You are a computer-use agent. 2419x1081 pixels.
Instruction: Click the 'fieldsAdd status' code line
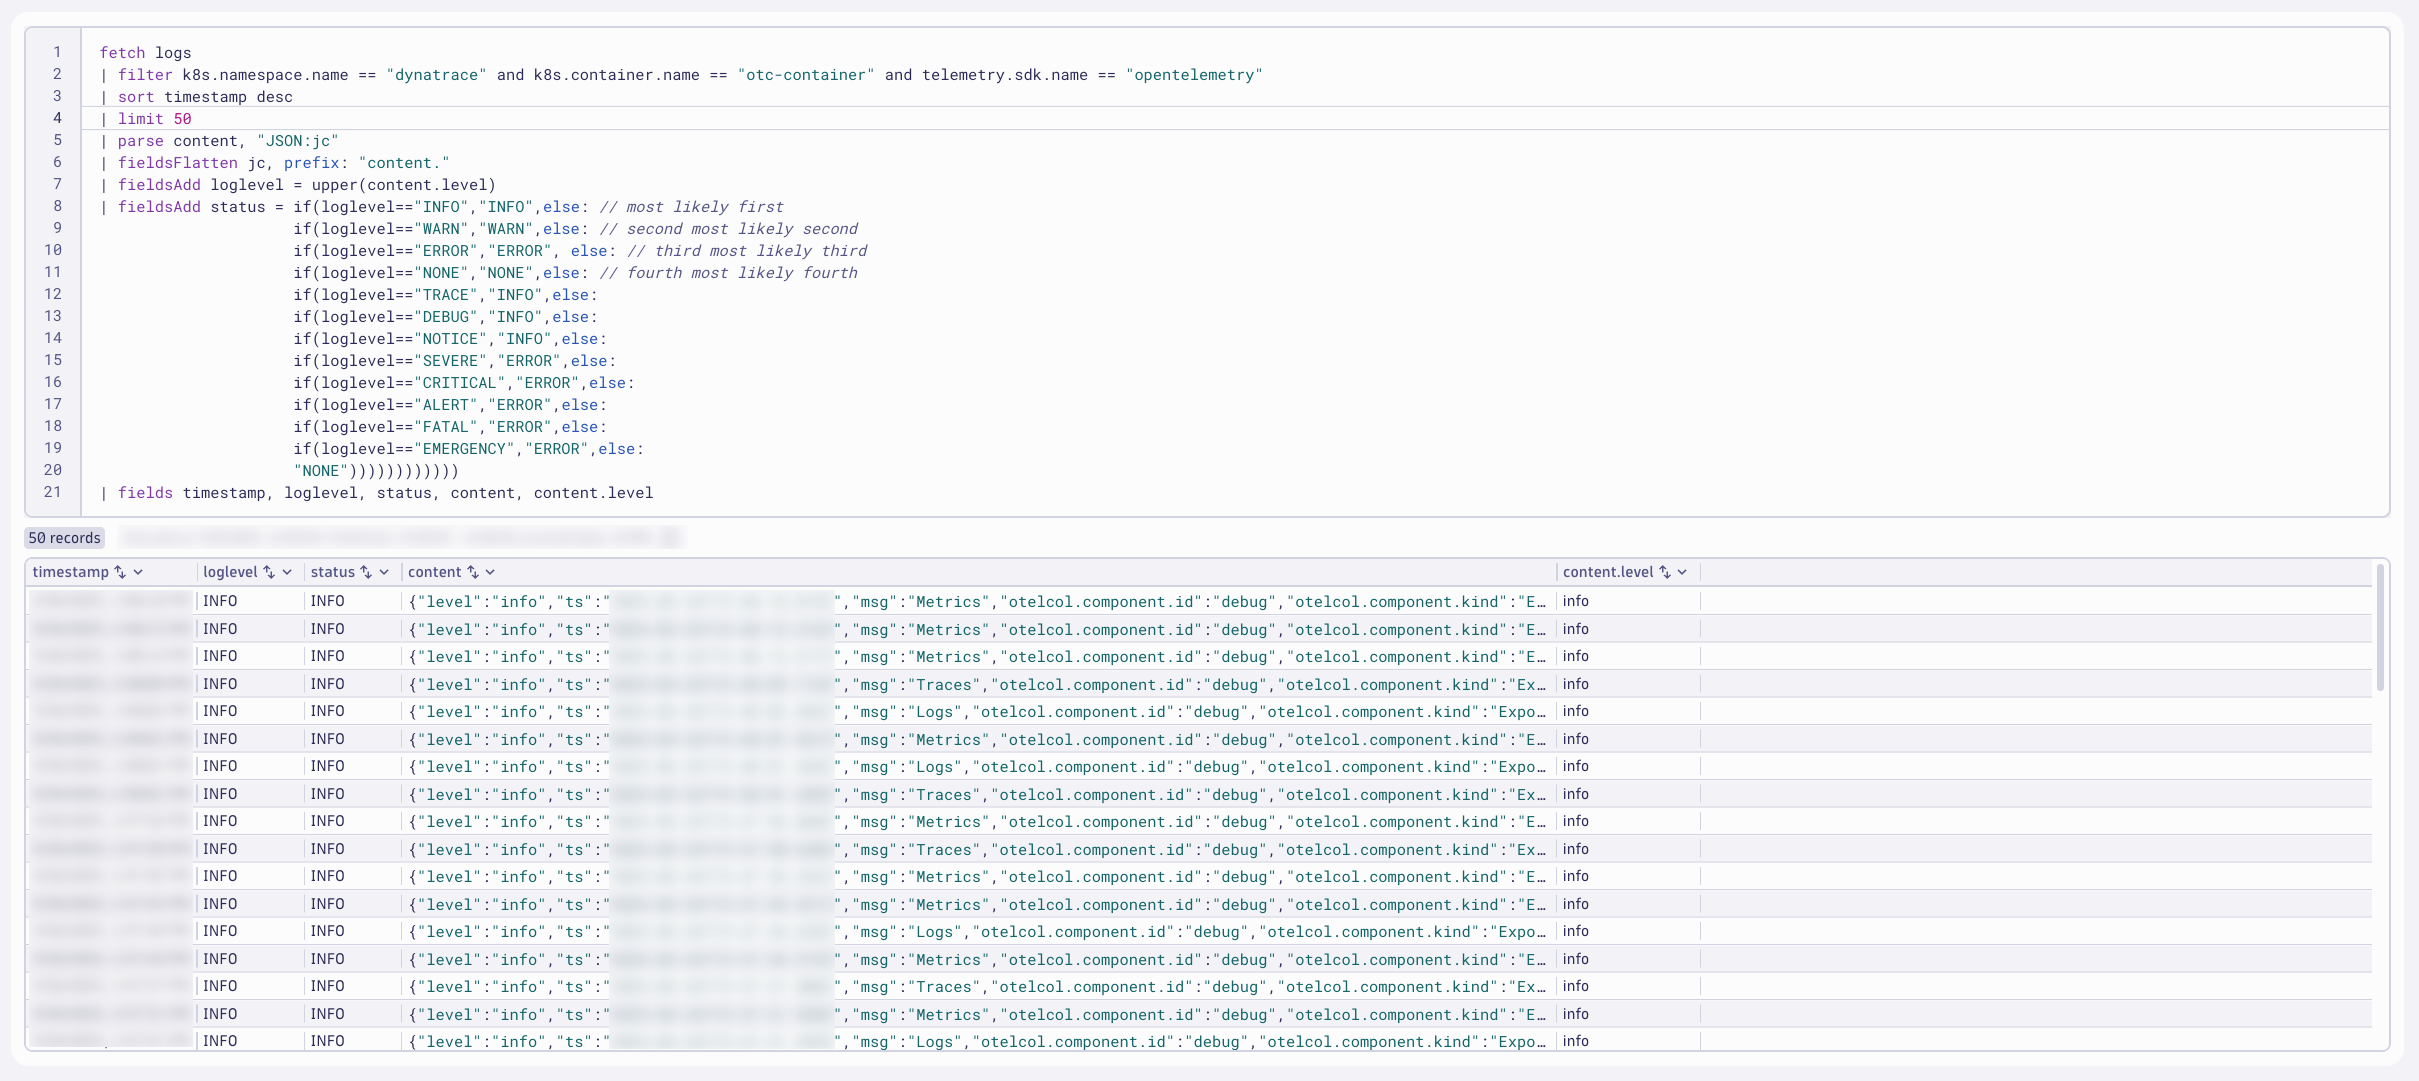442,207
